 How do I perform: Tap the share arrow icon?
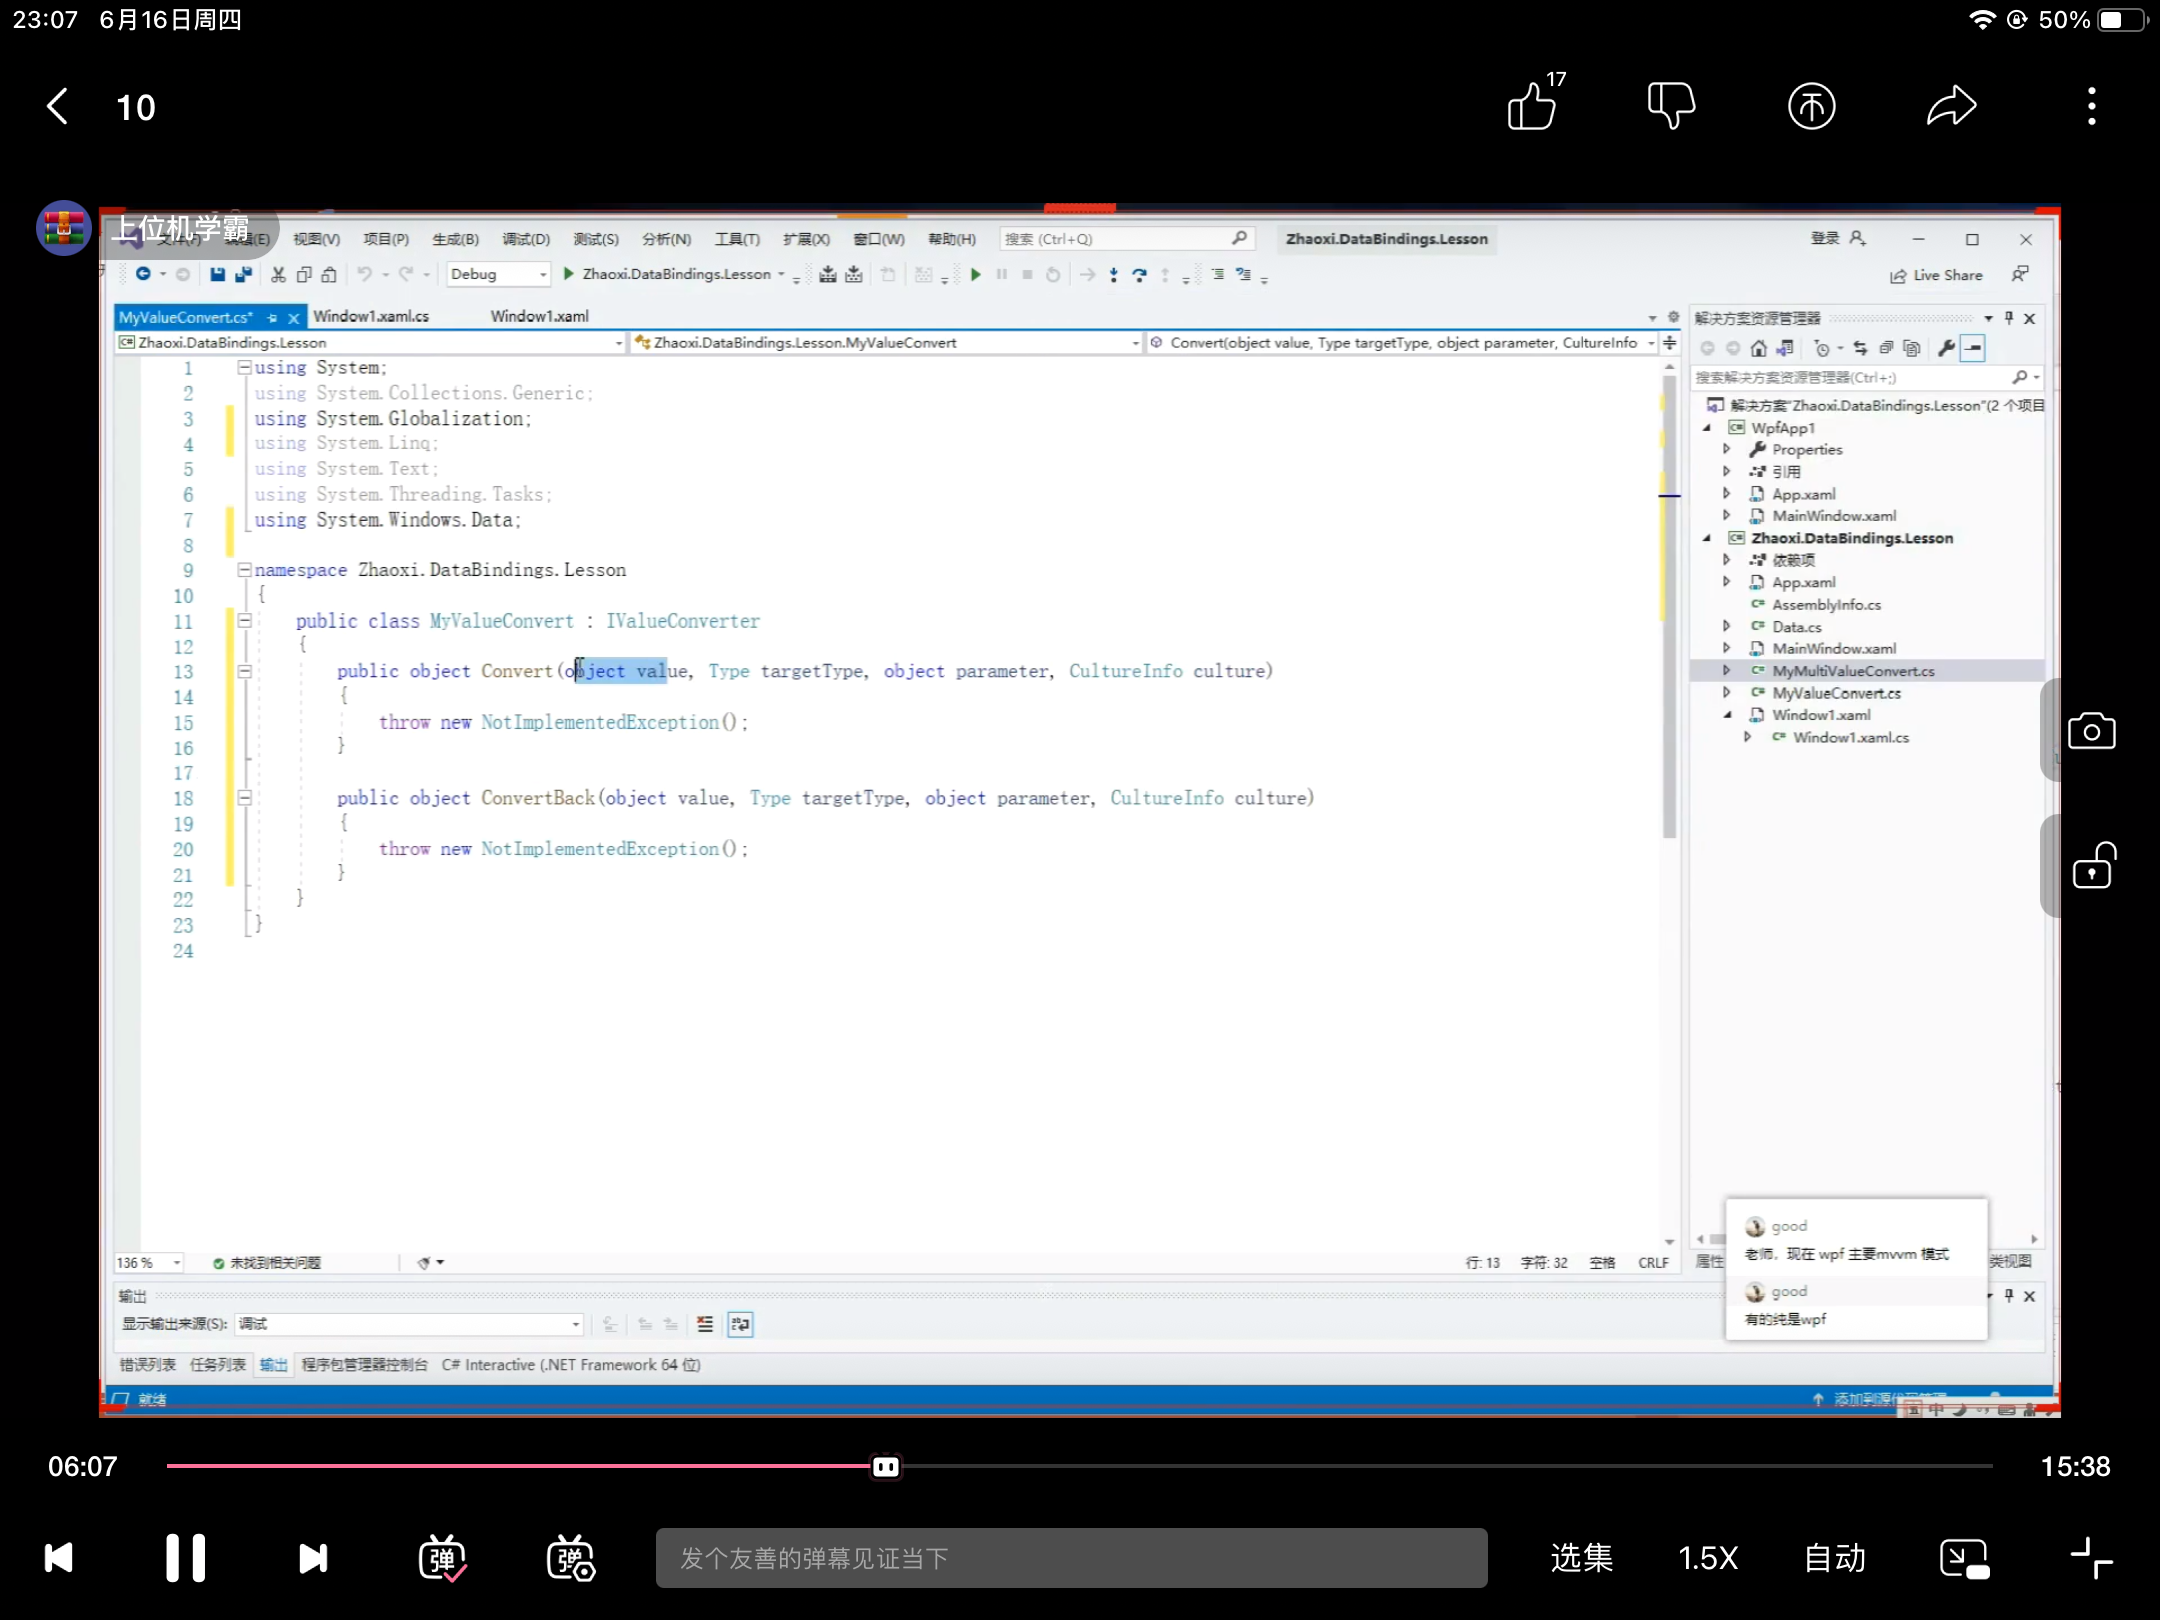pyautogui.click(x=1951, y=106)
